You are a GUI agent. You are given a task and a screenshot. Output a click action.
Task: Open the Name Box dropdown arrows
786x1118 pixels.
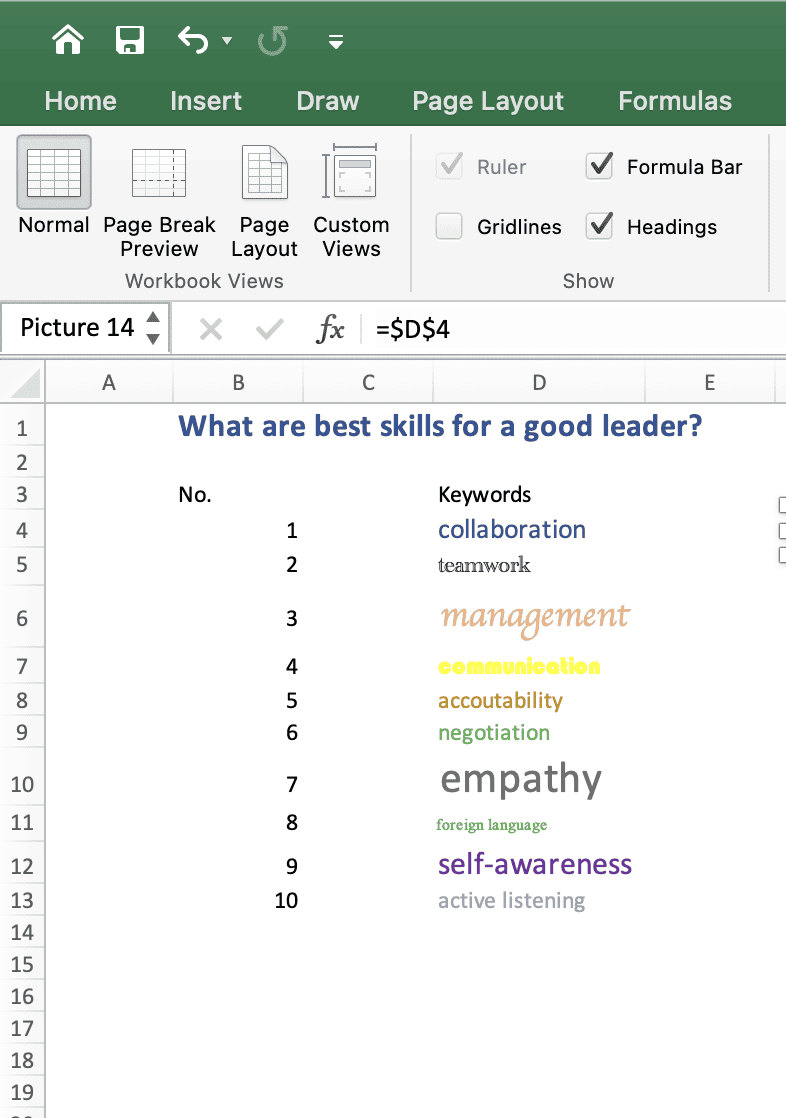(x=153, y=328)
